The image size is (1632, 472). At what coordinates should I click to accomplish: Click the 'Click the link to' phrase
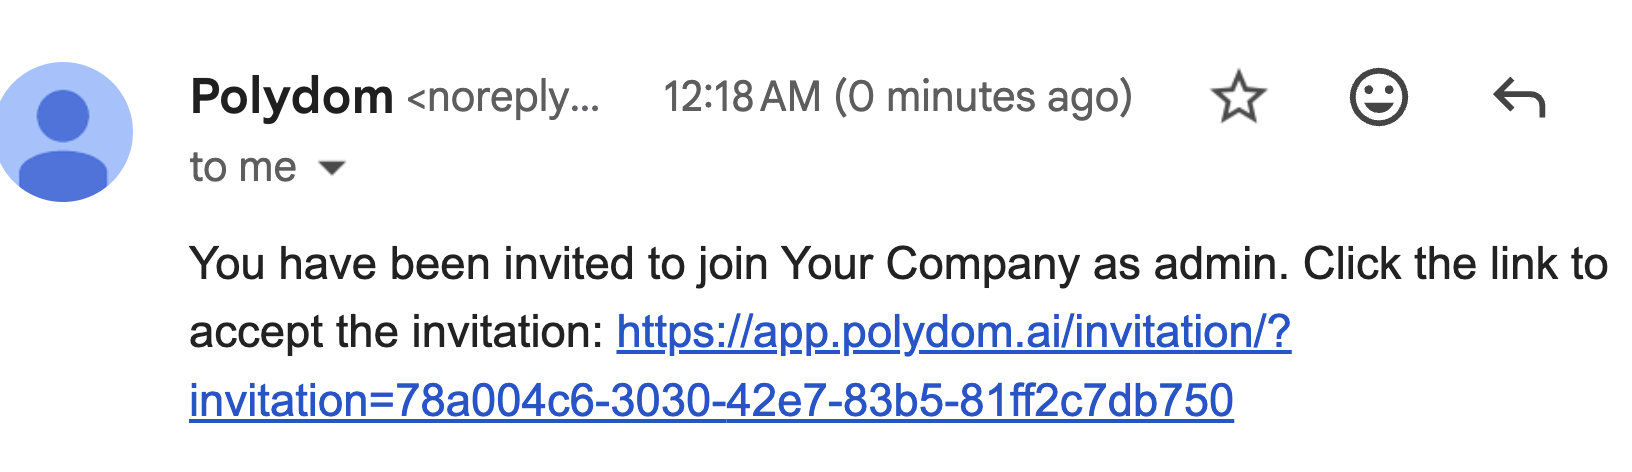[x=1455, y=264]
